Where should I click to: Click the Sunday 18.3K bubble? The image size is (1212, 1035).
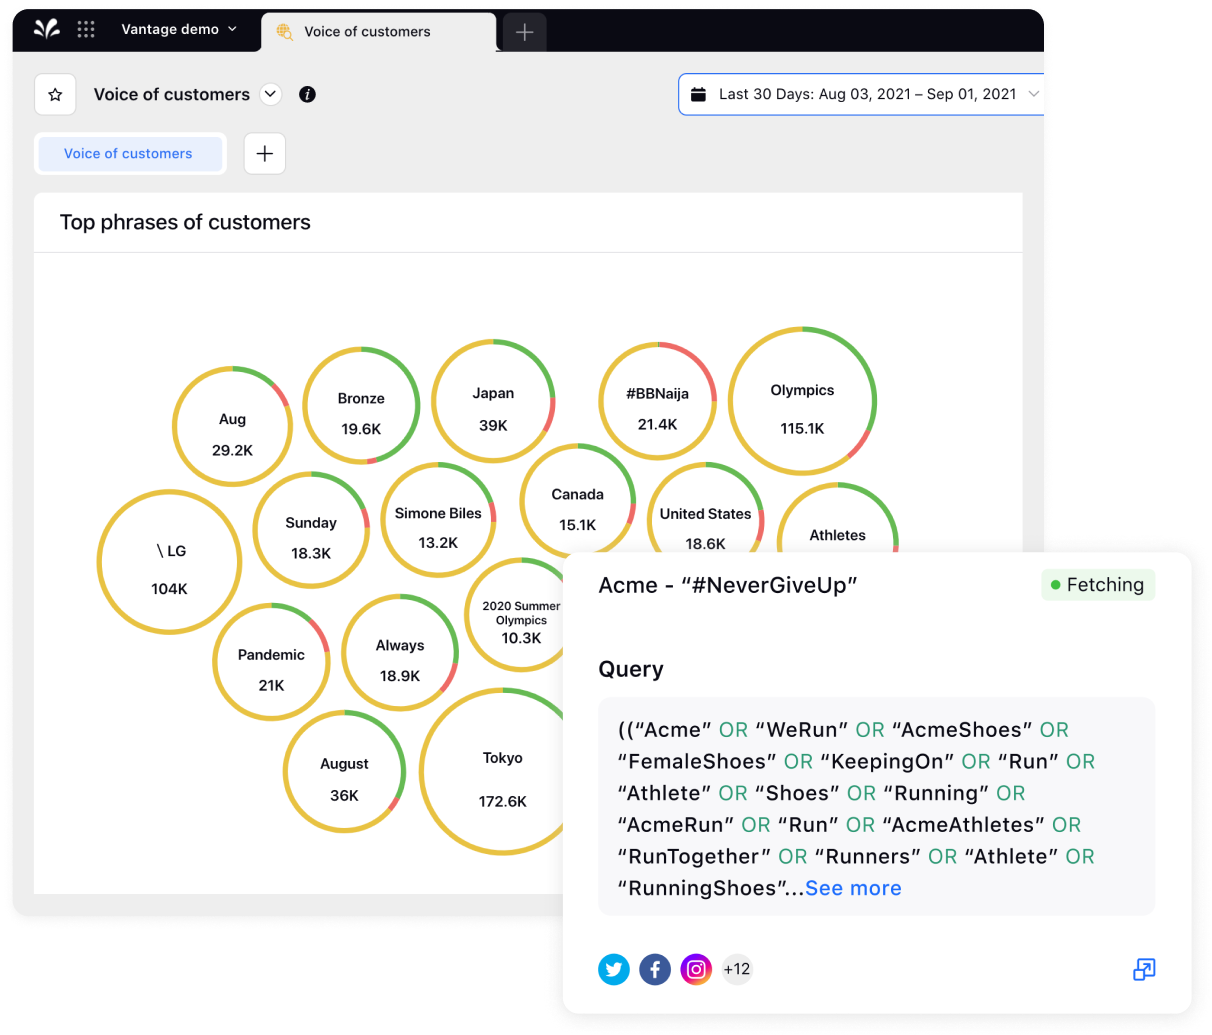click(x=311, y=531)
